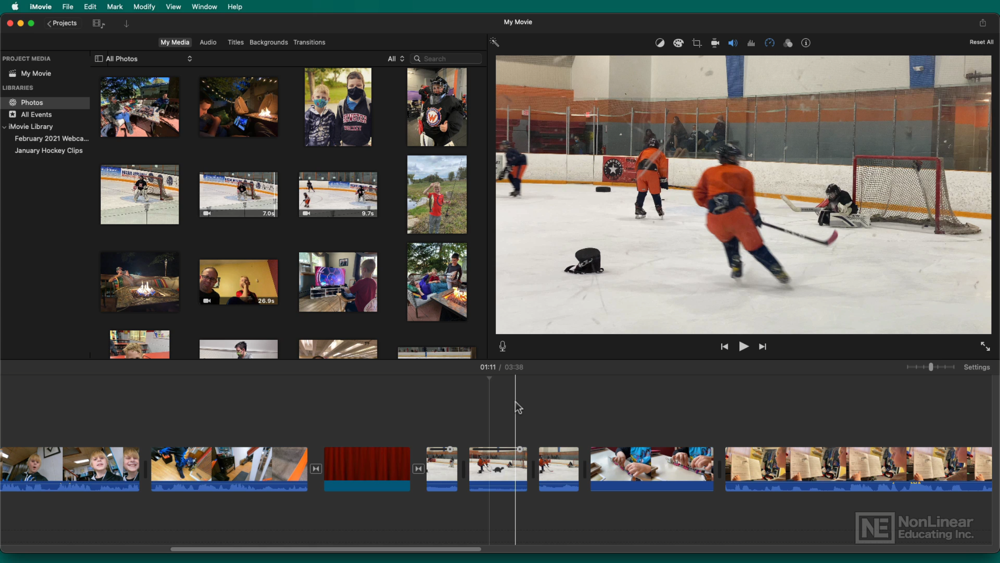Adjust the timeline zoom slider
The width and height of the screenshot is (1000, 563).
click(930, 367)
